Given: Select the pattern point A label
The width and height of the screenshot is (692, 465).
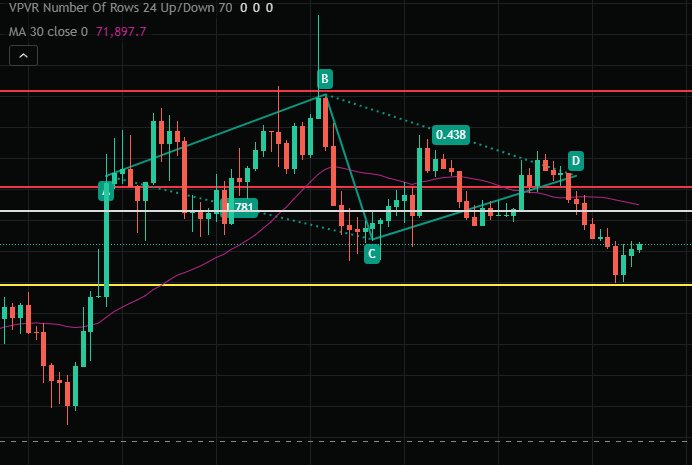Looking at the screenshot, I should tap(106, 192).
